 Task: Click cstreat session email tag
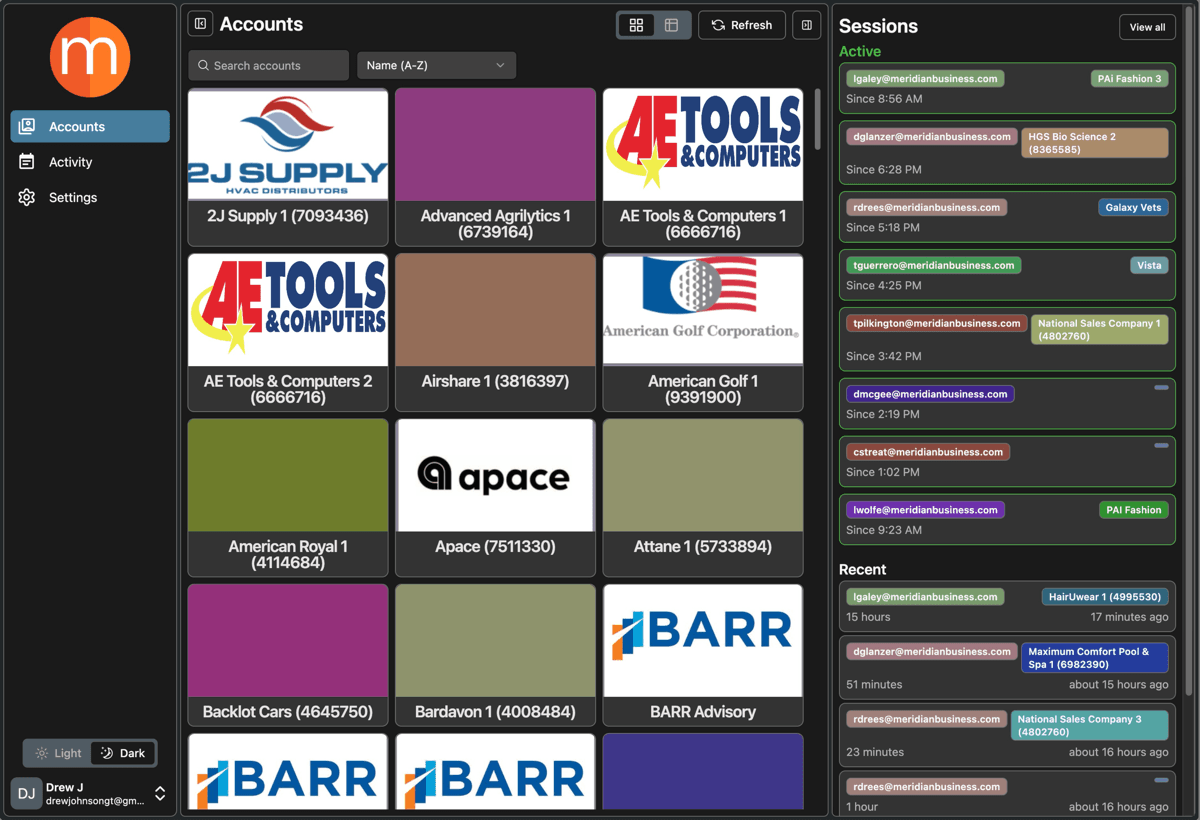click(928, 452)
